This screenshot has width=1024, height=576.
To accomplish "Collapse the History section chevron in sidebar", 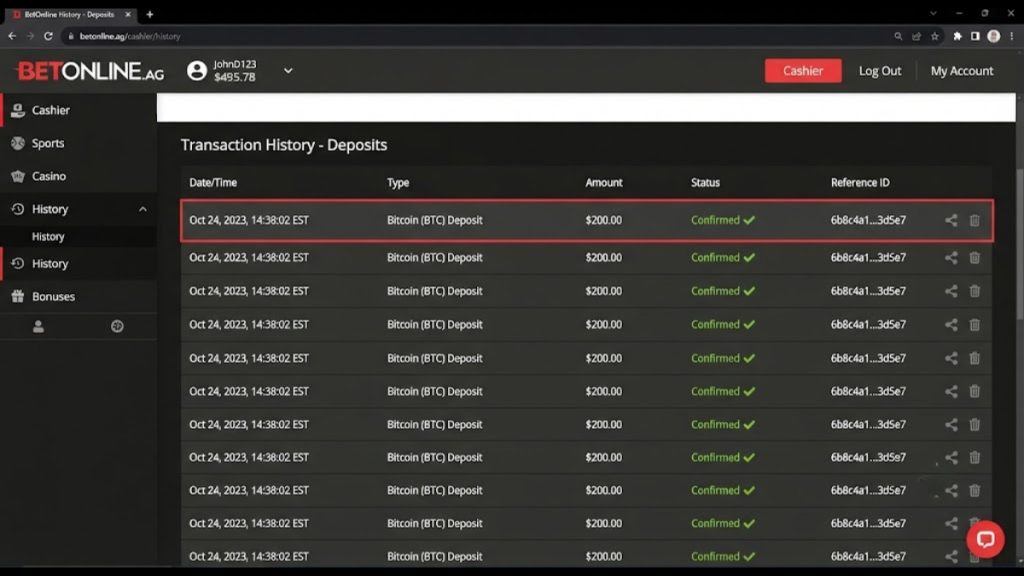I will (x=142, y=209).
